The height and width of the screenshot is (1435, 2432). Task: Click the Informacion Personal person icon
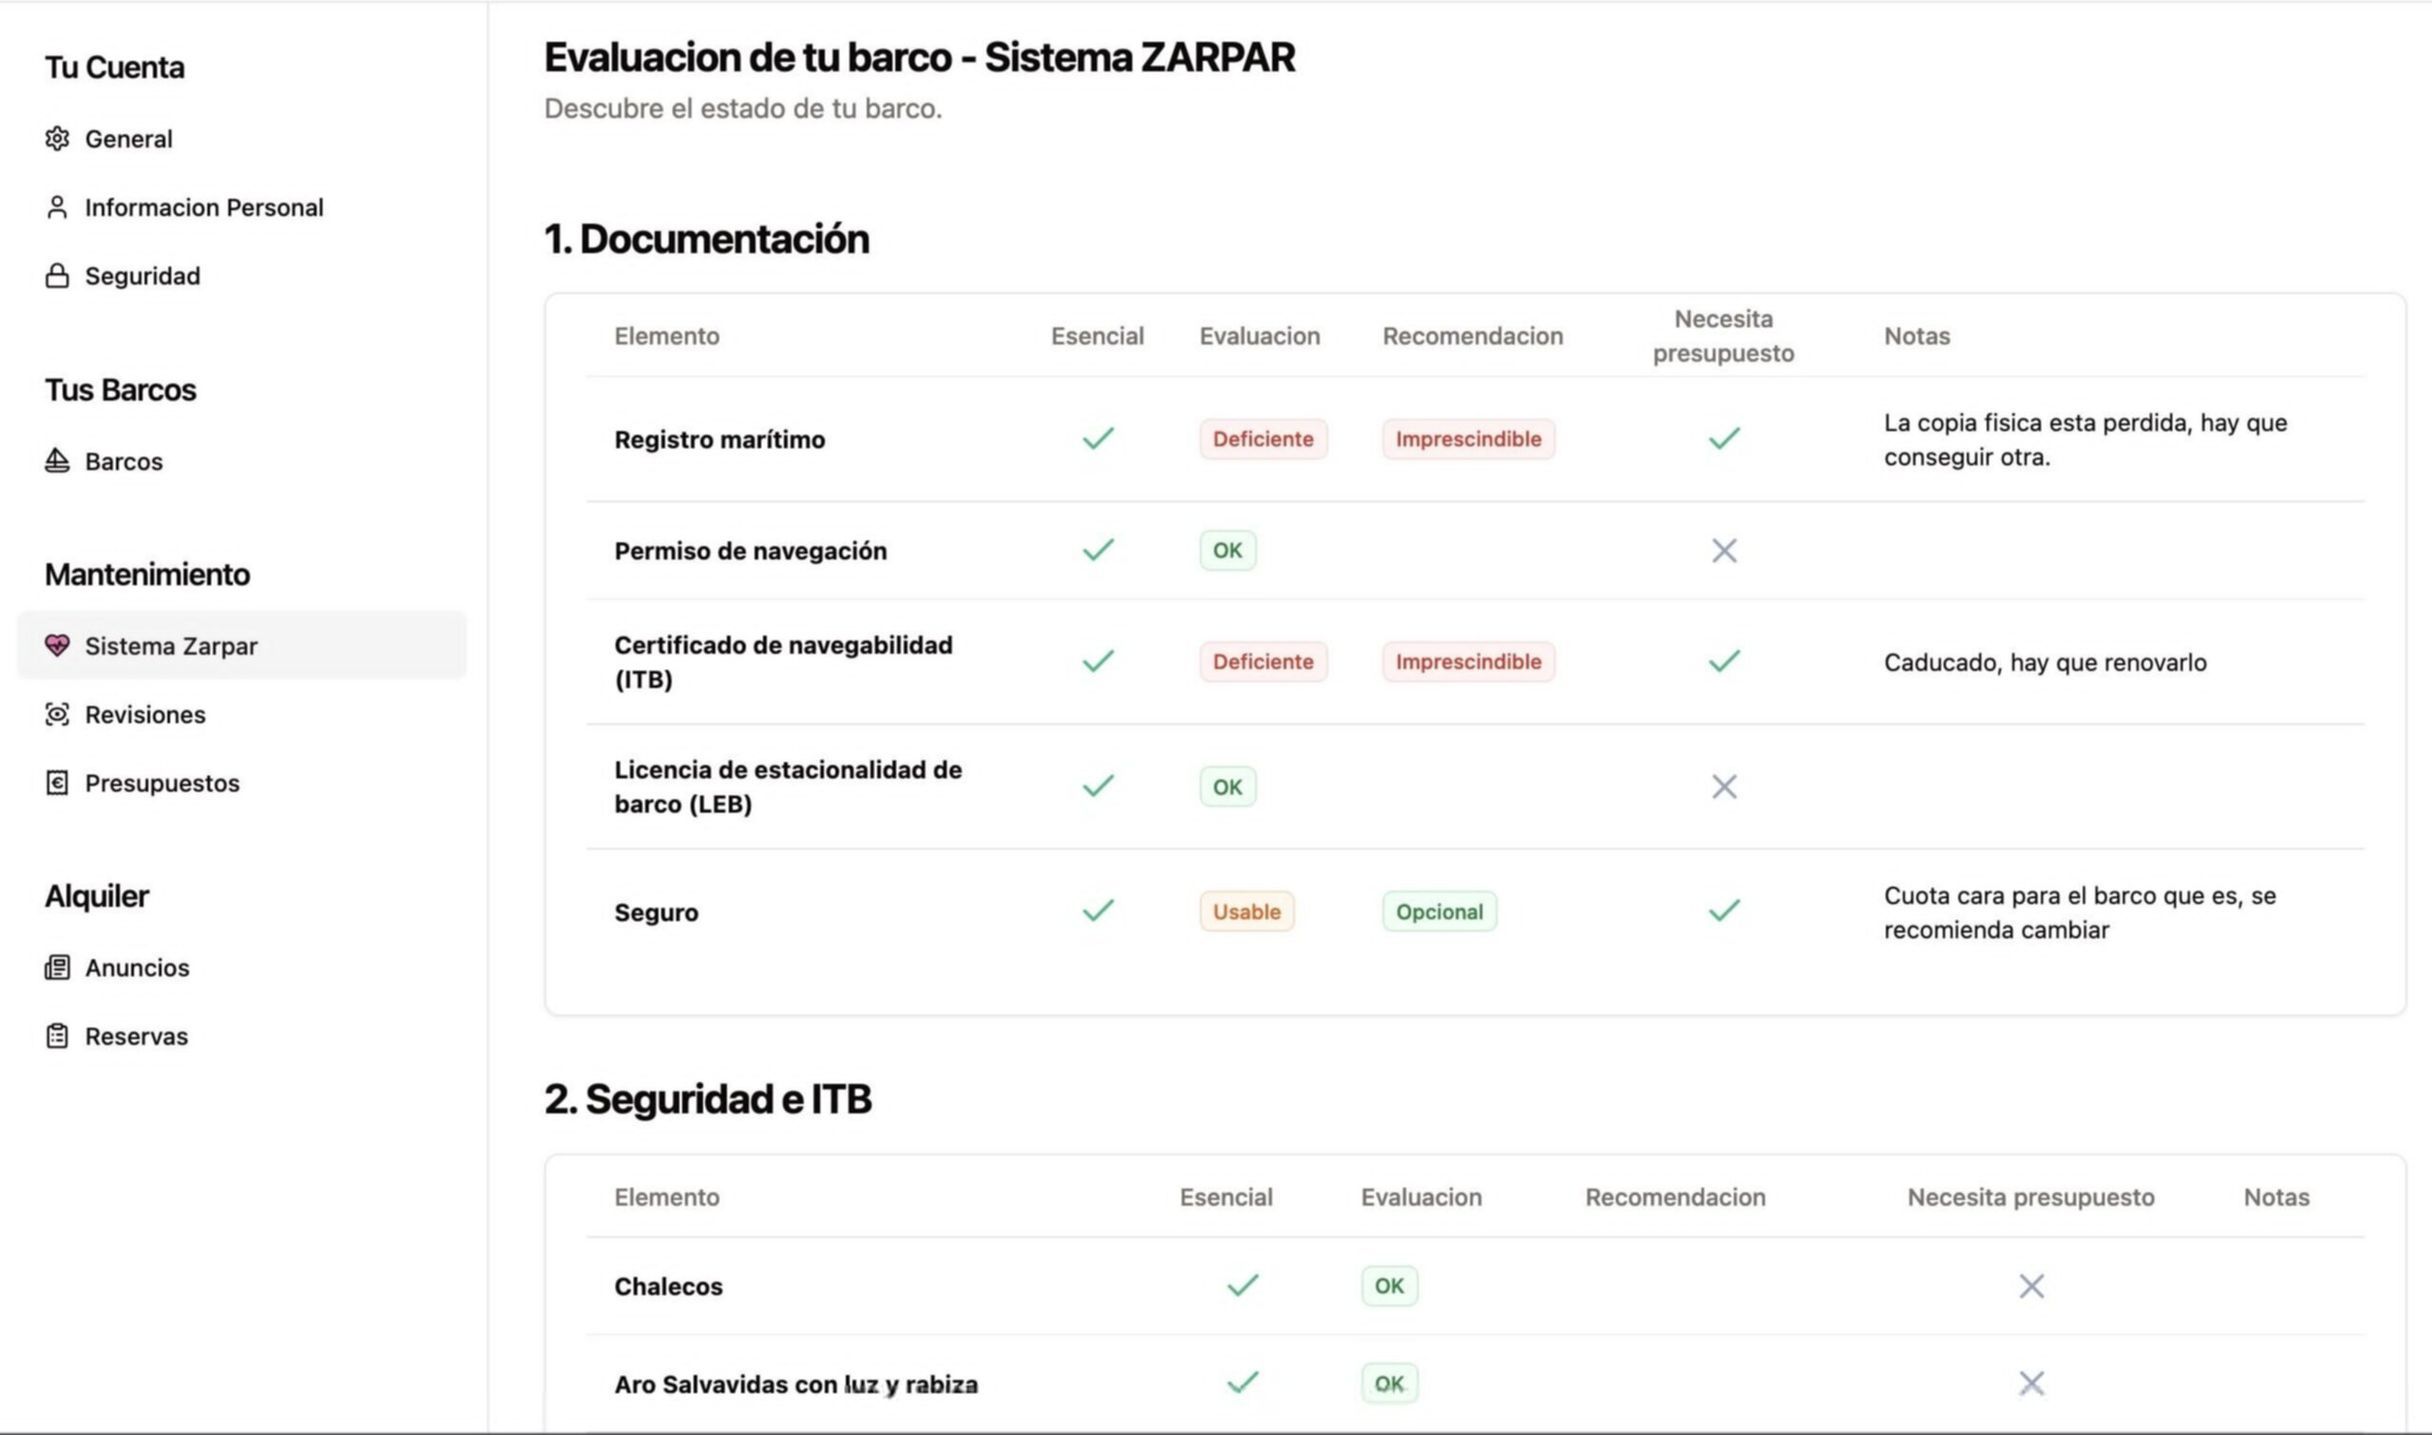tap(57, 207)
